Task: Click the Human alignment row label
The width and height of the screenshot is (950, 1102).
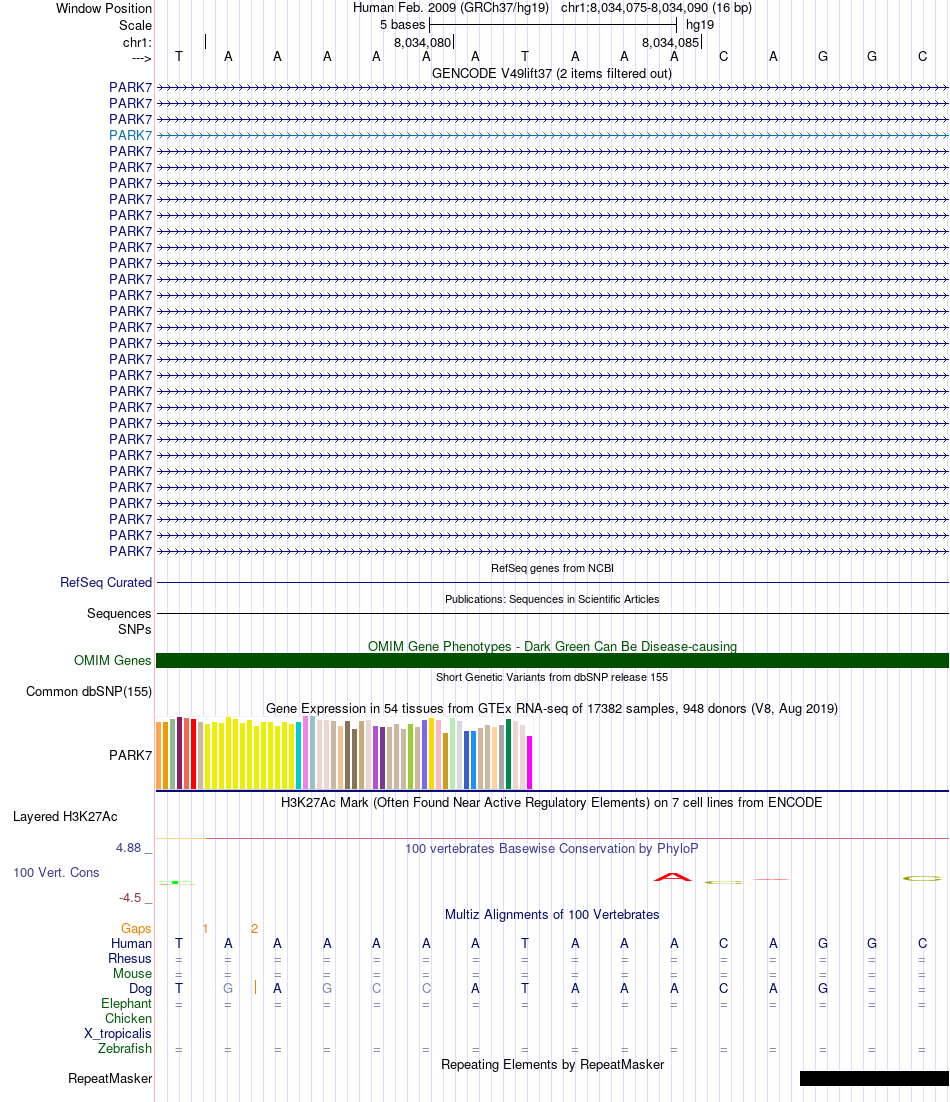Action: [131, 943]
